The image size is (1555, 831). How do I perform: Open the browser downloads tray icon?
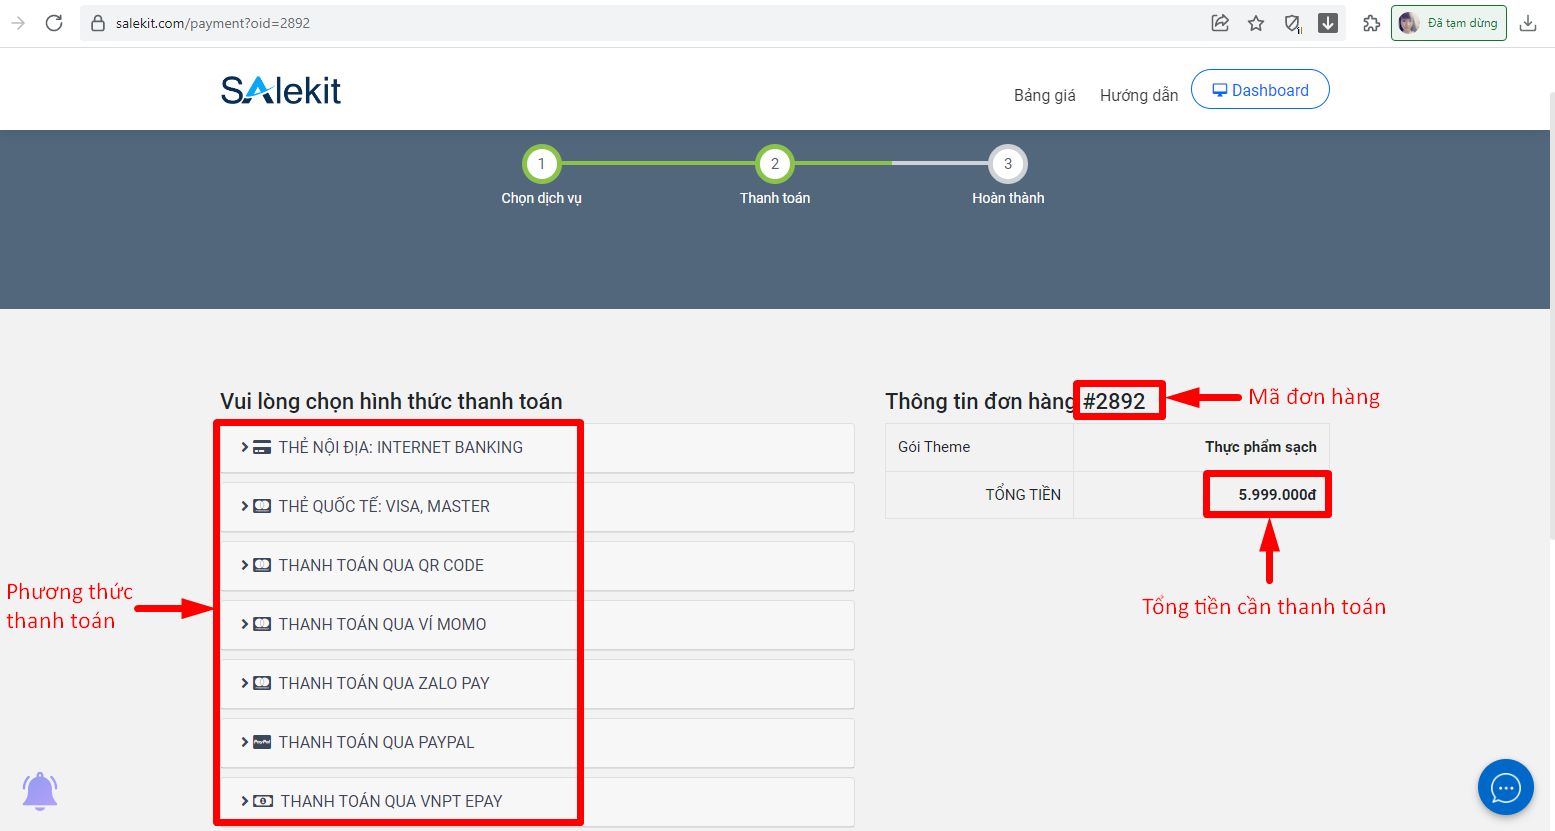[x=1528, y=23]
